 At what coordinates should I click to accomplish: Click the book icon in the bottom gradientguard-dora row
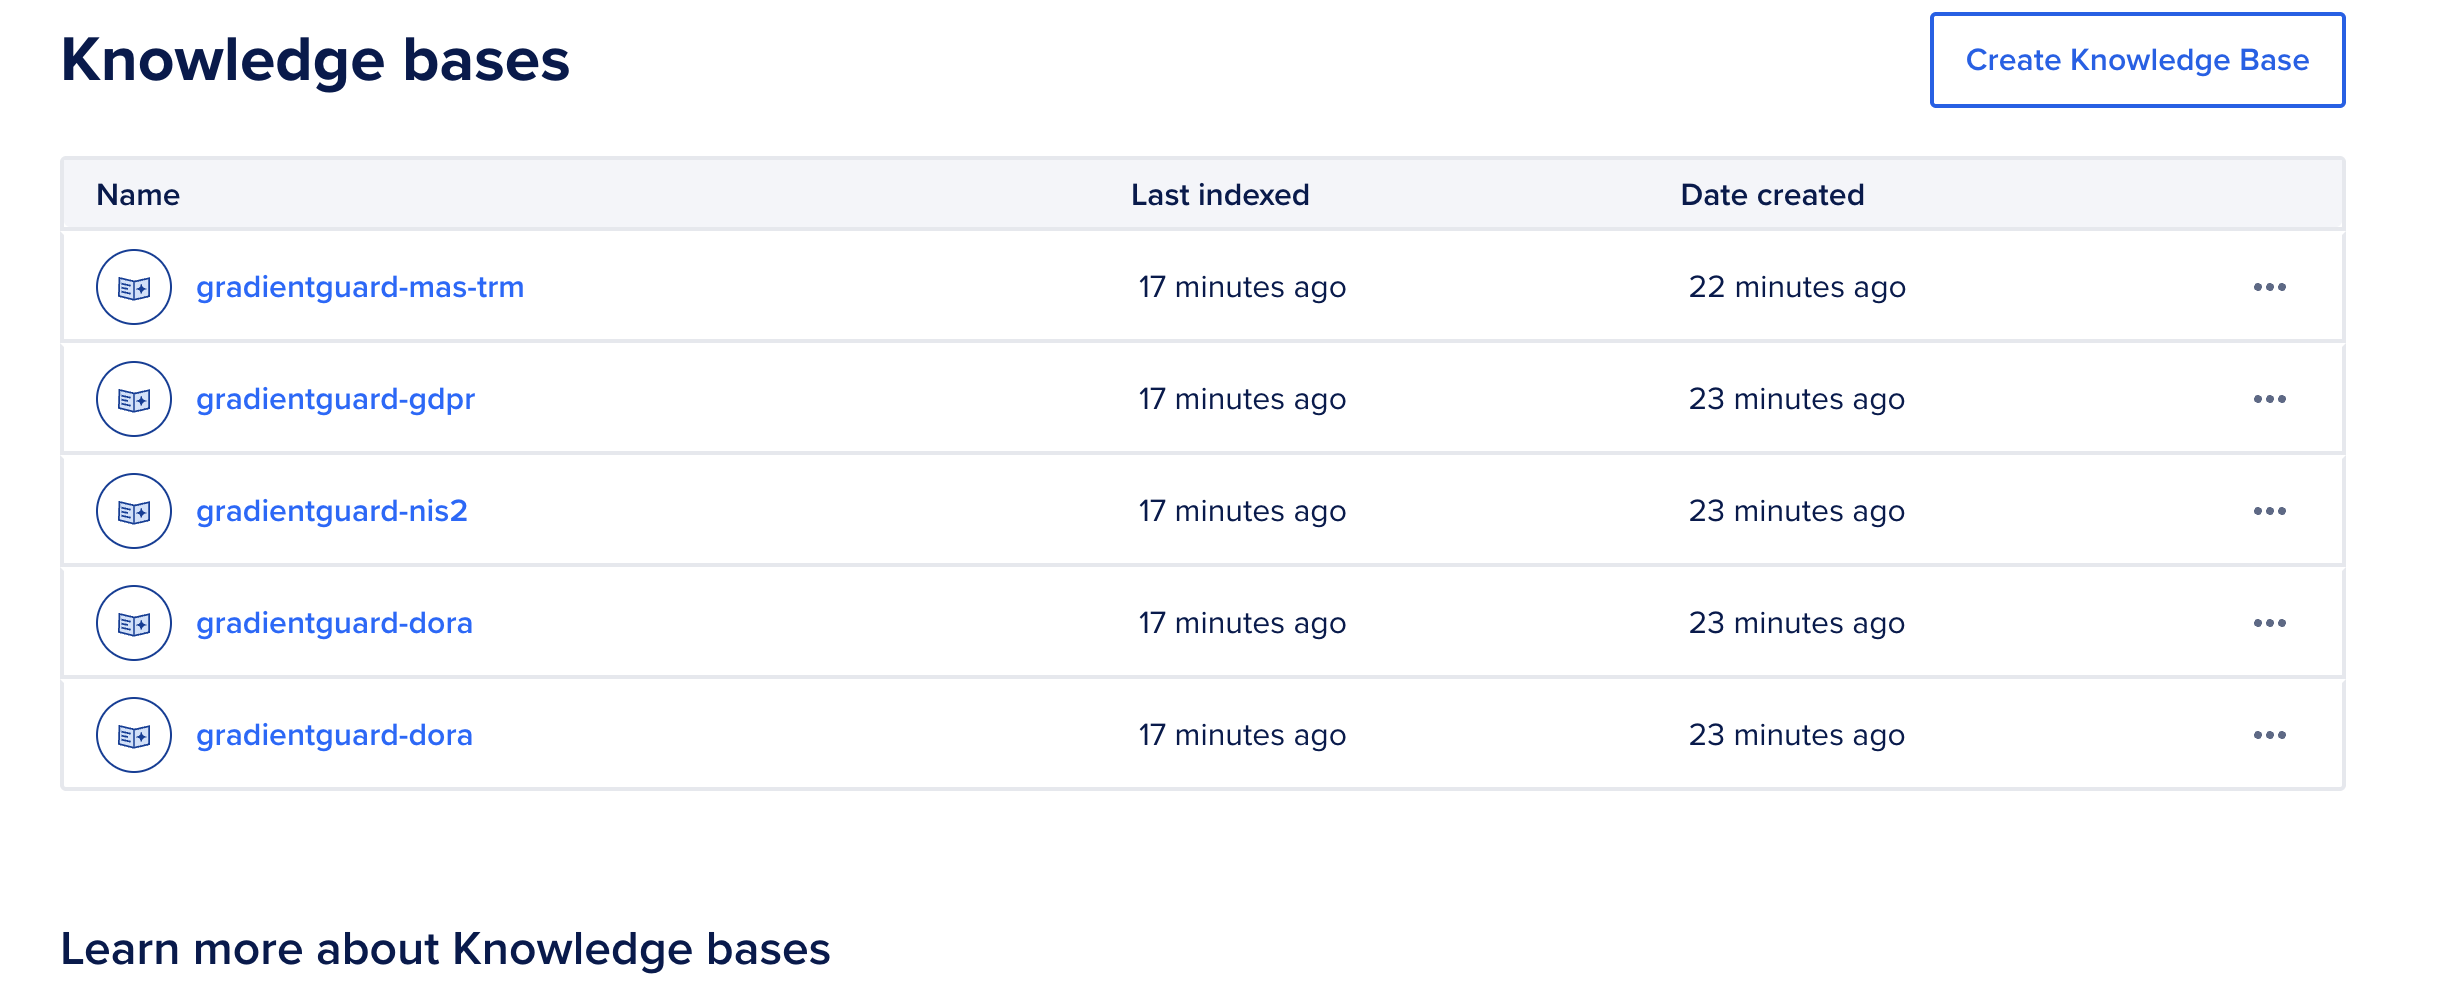[x=134, y=735]
